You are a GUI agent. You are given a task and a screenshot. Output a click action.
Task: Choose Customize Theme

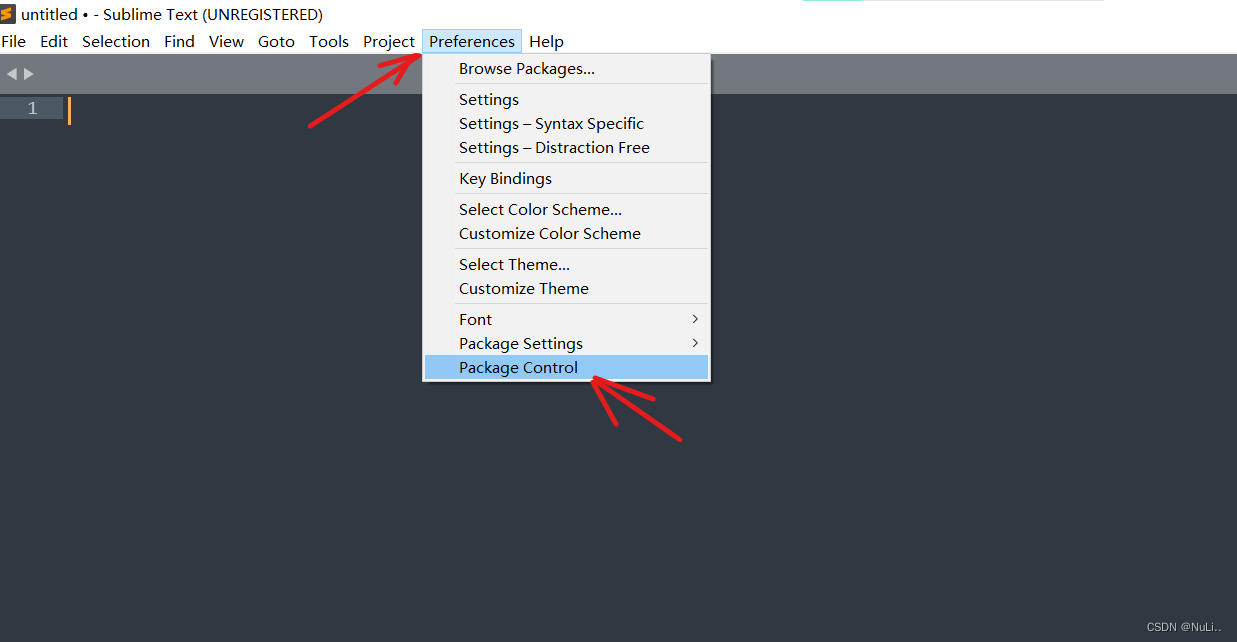point(523,288)
